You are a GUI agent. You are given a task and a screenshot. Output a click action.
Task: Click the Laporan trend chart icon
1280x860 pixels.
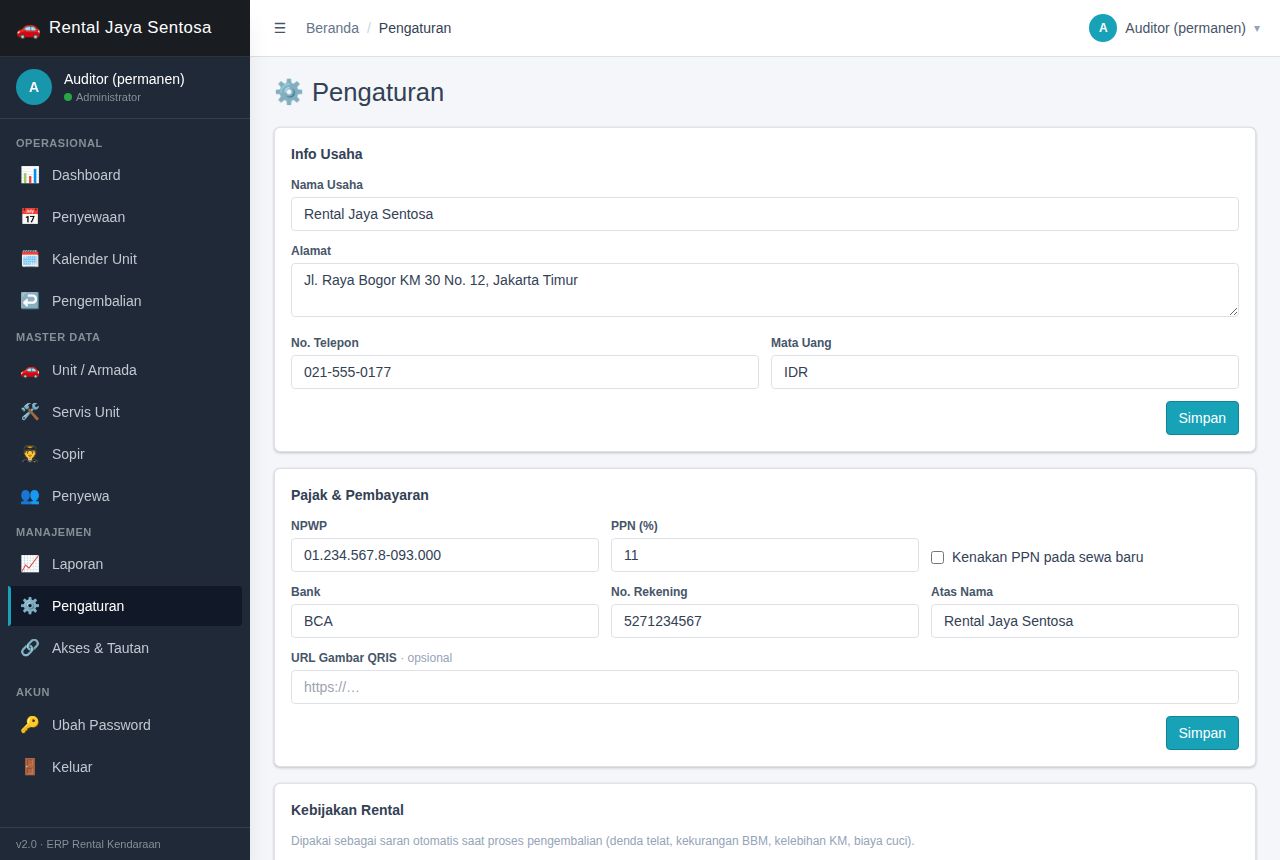(x=30, y=564)
